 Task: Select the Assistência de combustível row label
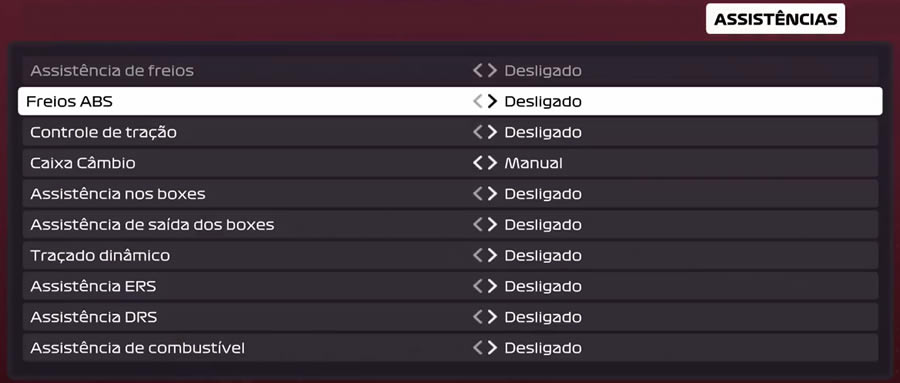137,348
